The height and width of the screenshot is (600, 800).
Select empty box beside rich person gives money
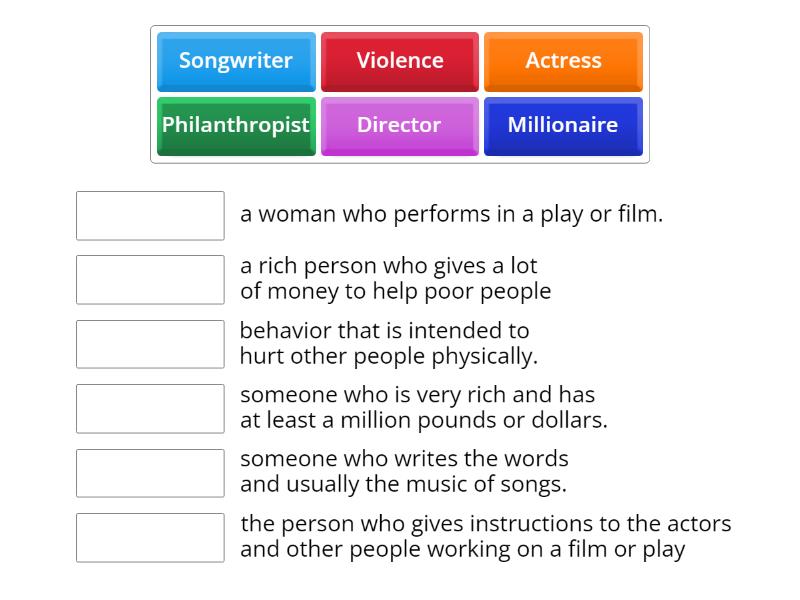150,280
